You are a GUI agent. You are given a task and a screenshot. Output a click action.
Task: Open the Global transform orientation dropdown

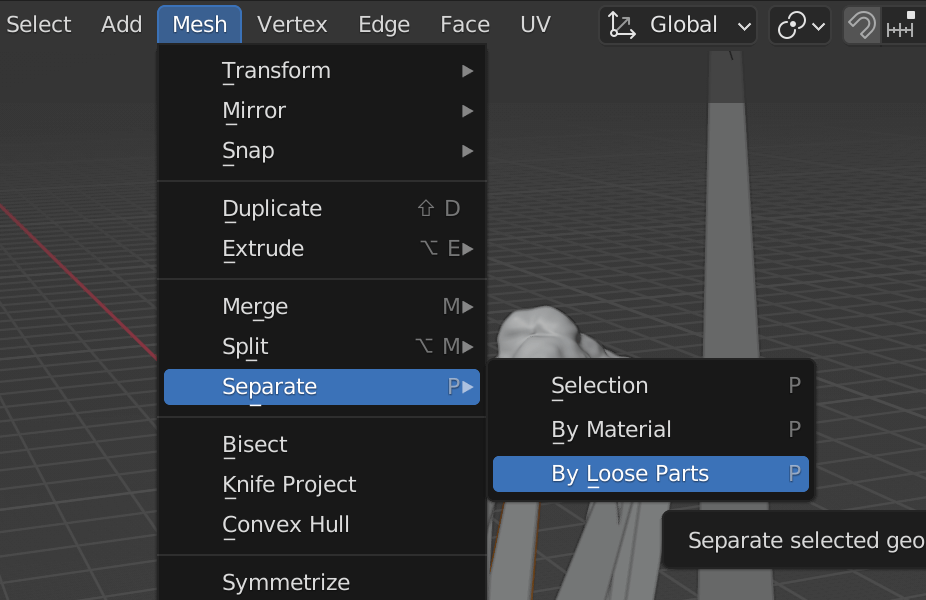tap(678, 25)
